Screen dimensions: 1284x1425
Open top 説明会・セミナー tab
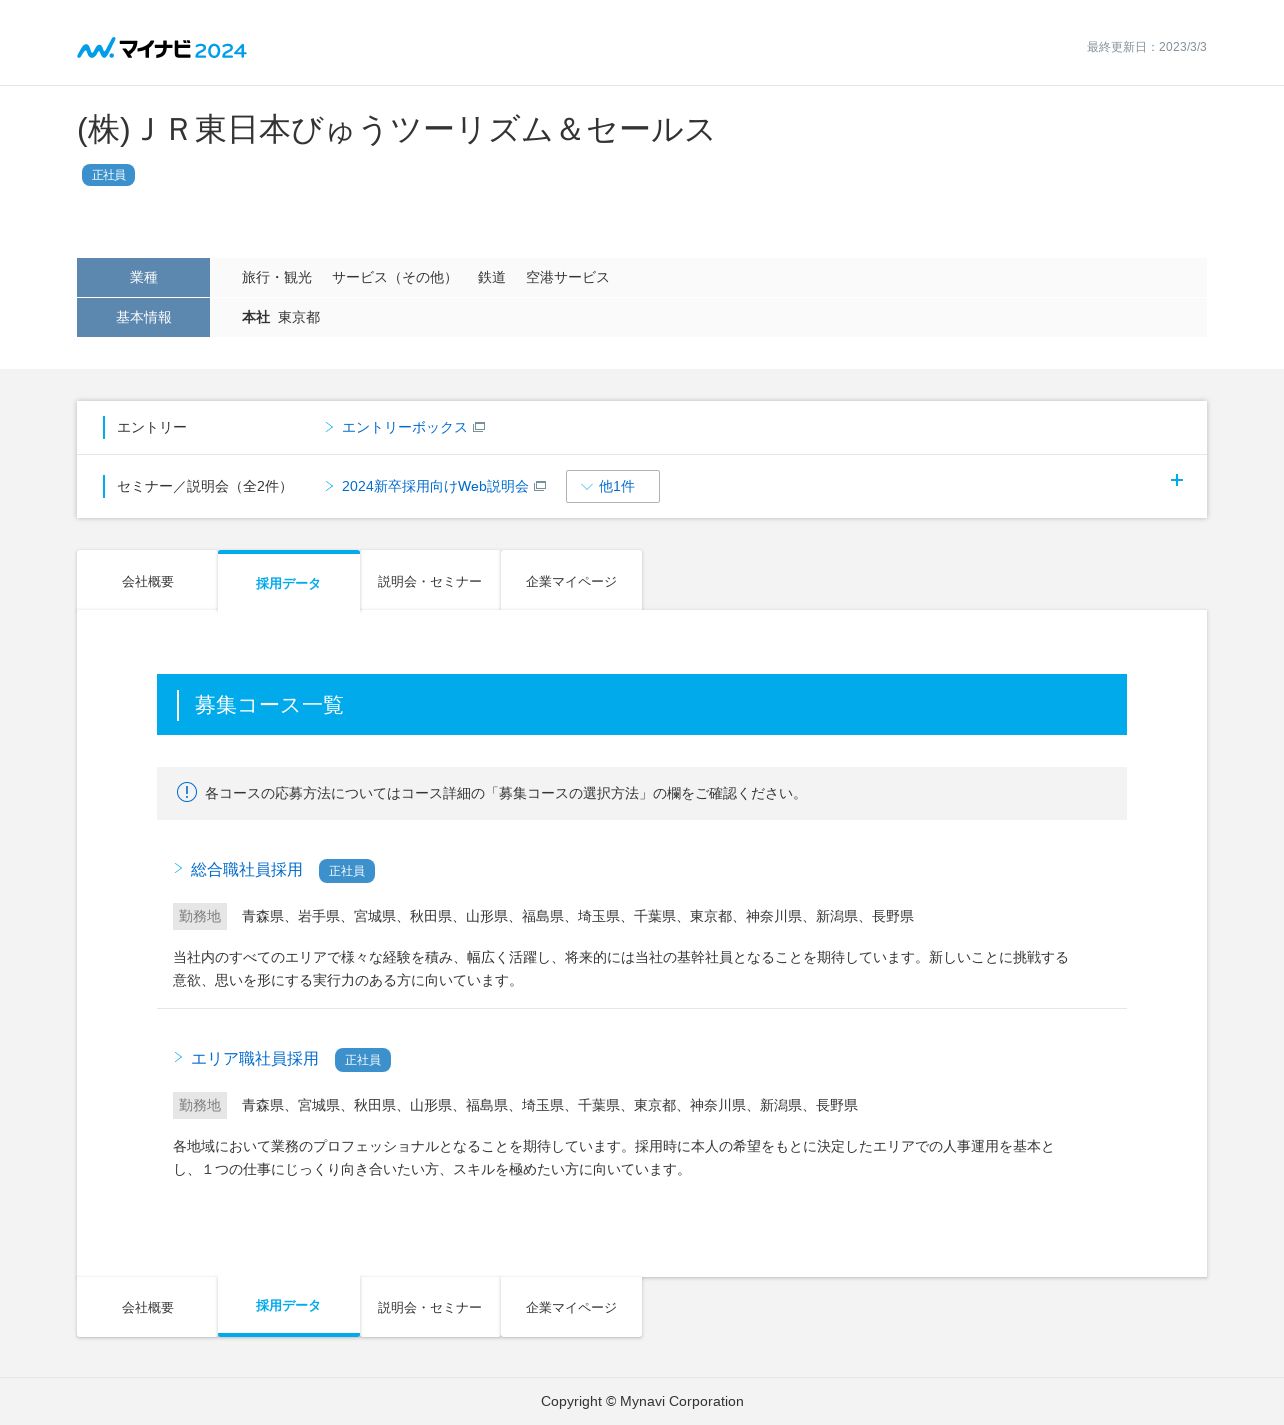click(x=430, y=581)
